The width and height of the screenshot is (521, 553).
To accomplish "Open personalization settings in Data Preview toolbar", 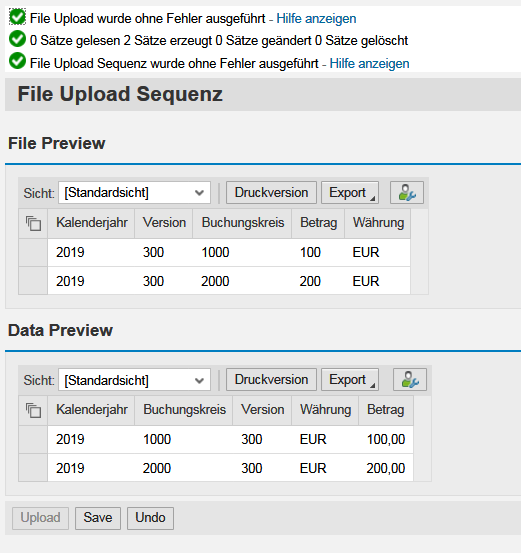I will click(410, 380).
